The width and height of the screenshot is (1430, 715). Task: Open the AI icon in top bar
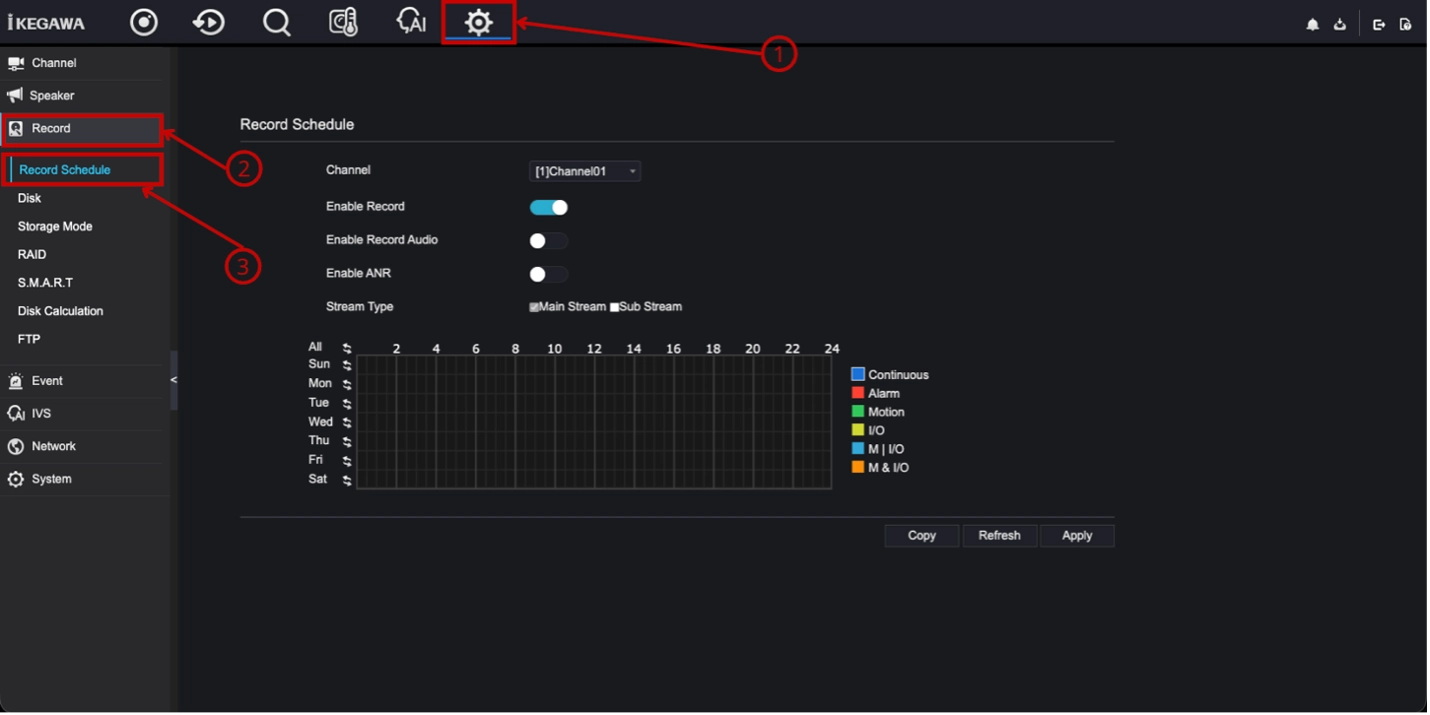411,22
